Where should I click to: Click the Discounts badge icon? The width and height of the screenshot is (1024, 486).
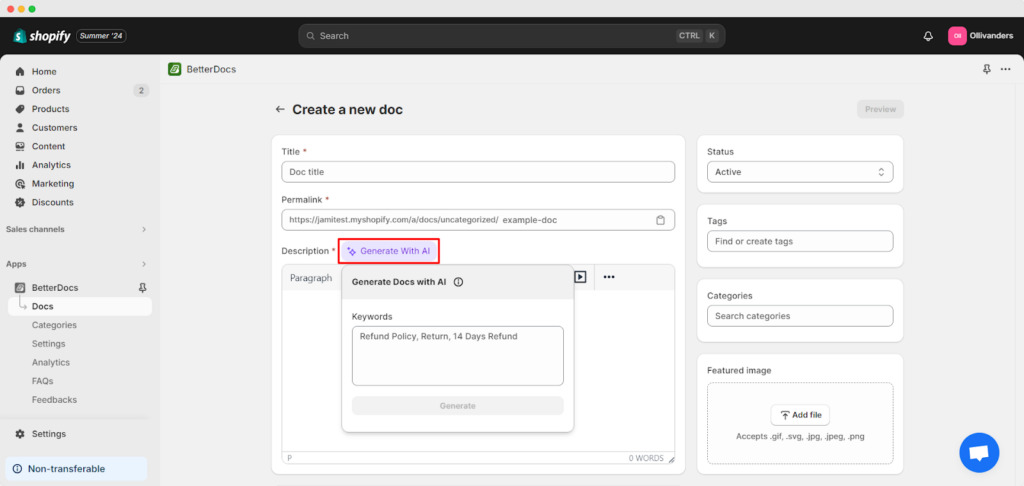click(x=20, y=202)
